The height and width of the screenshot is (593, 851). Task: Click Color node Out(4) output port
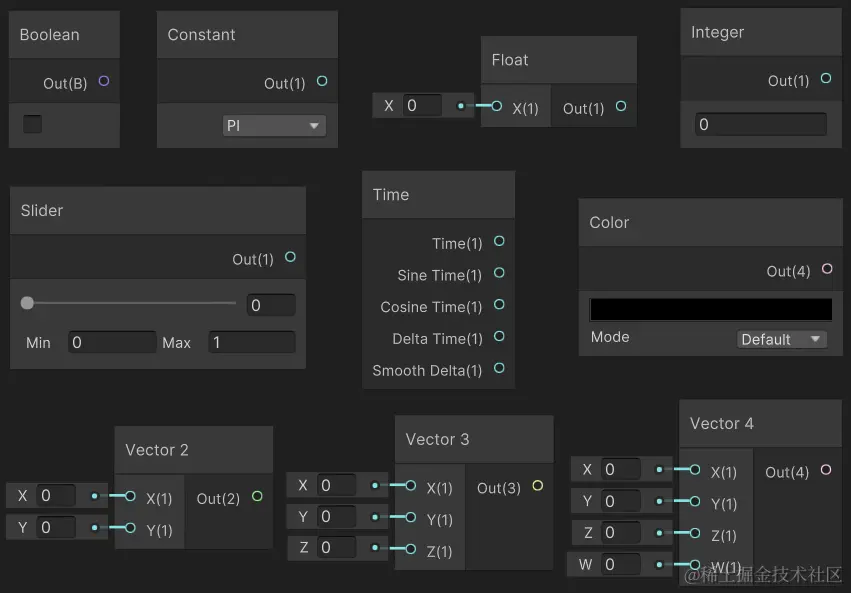827,269
